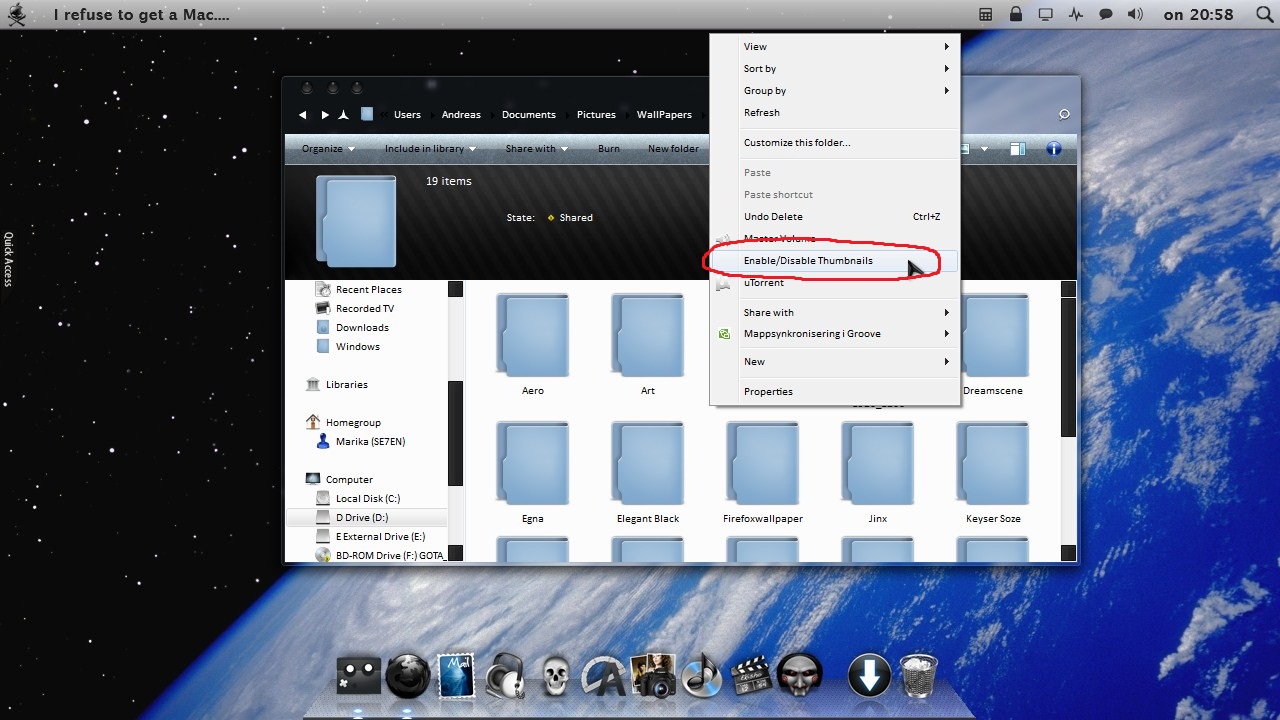Toggle the preview pane button in toolbar
This screenshot has height=720, width=1280.
(x=1018, y=149)
